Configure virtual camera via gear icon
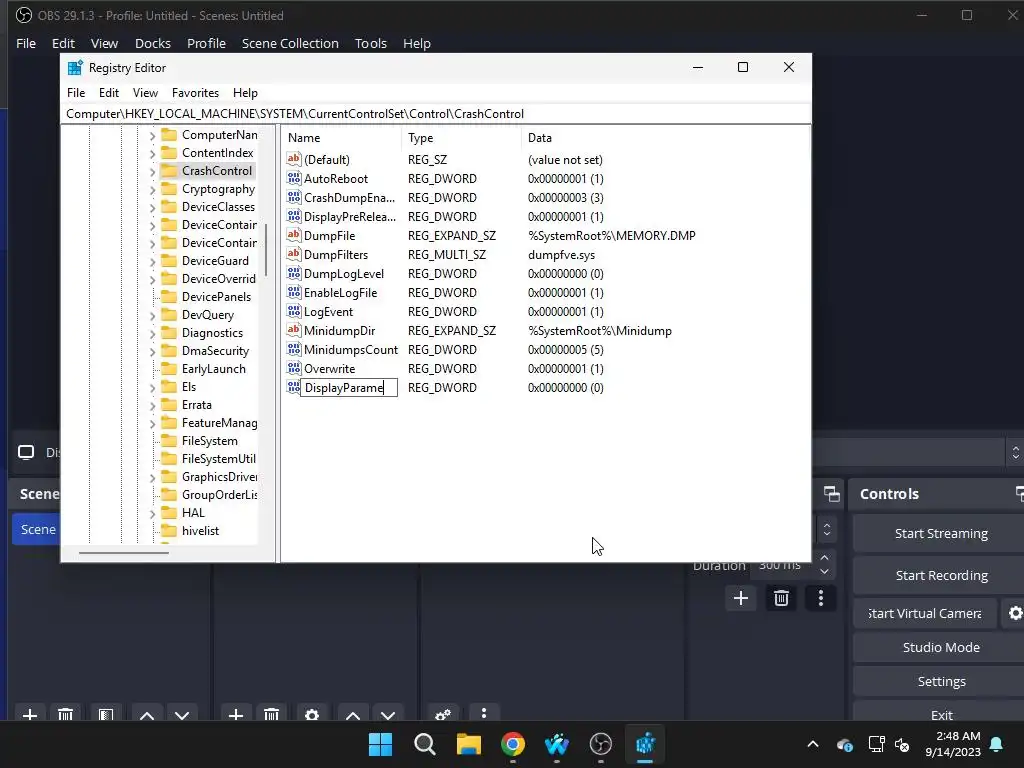 (x=1014, y=613)
